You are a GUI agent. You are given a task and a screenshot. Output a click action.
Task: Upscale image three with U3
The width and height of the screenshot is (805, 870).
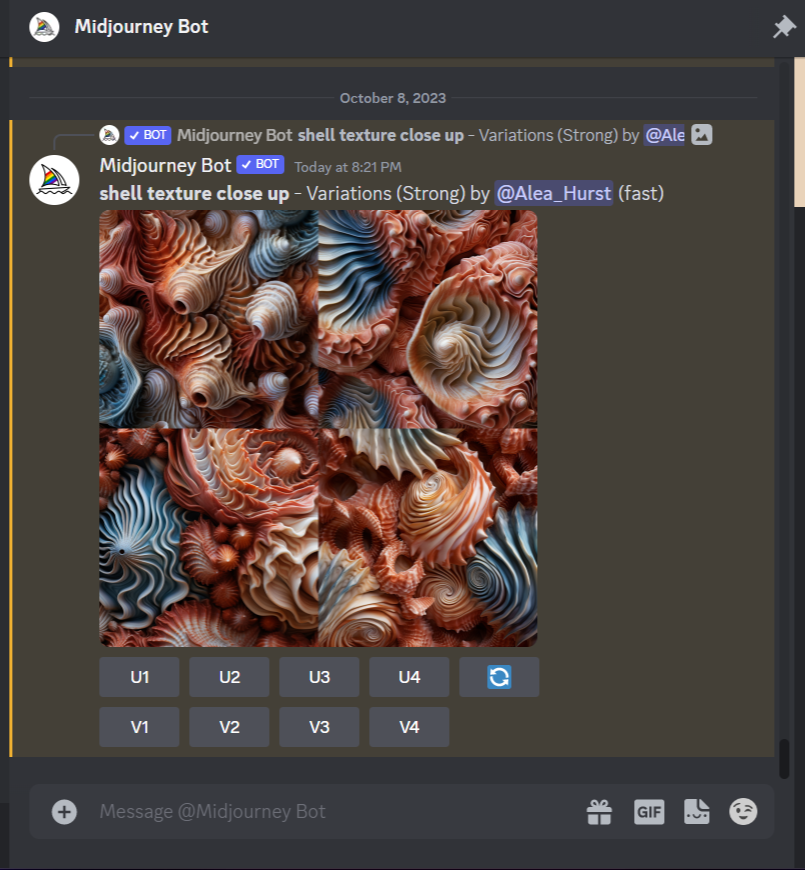point(320,677)
